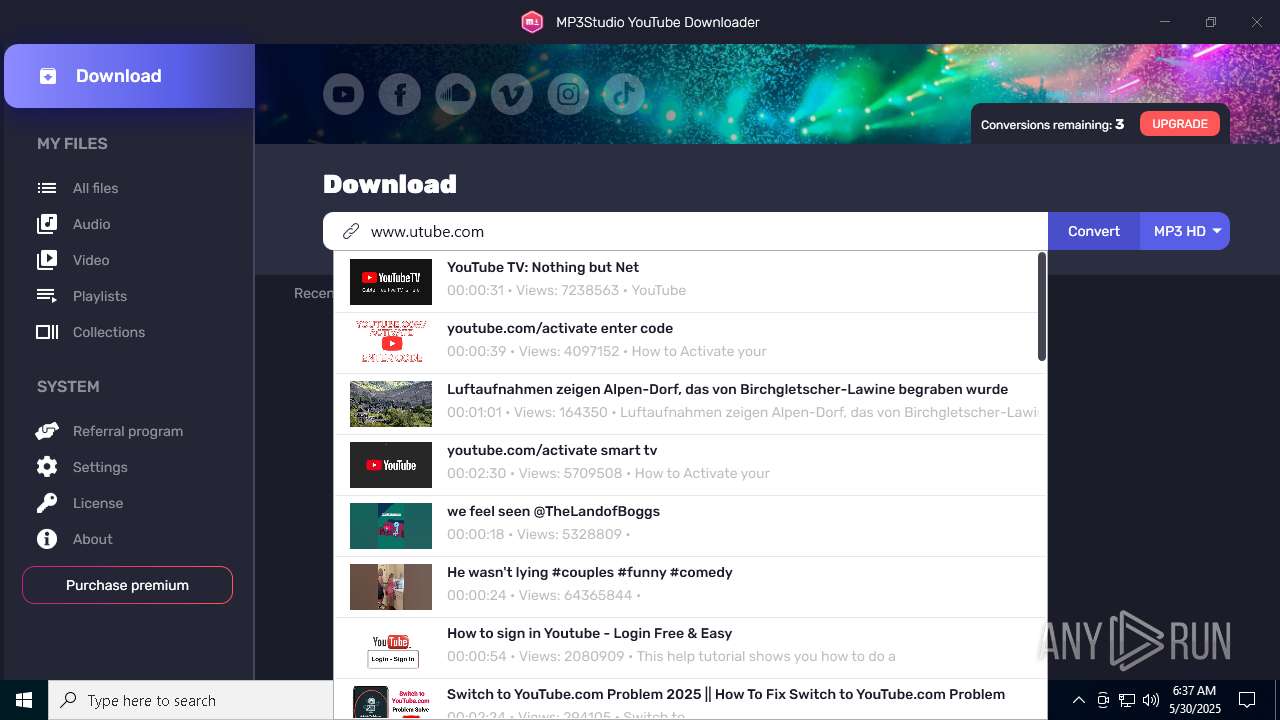Click Purchase premium button

pyautogui.click(x=127, y=585)
